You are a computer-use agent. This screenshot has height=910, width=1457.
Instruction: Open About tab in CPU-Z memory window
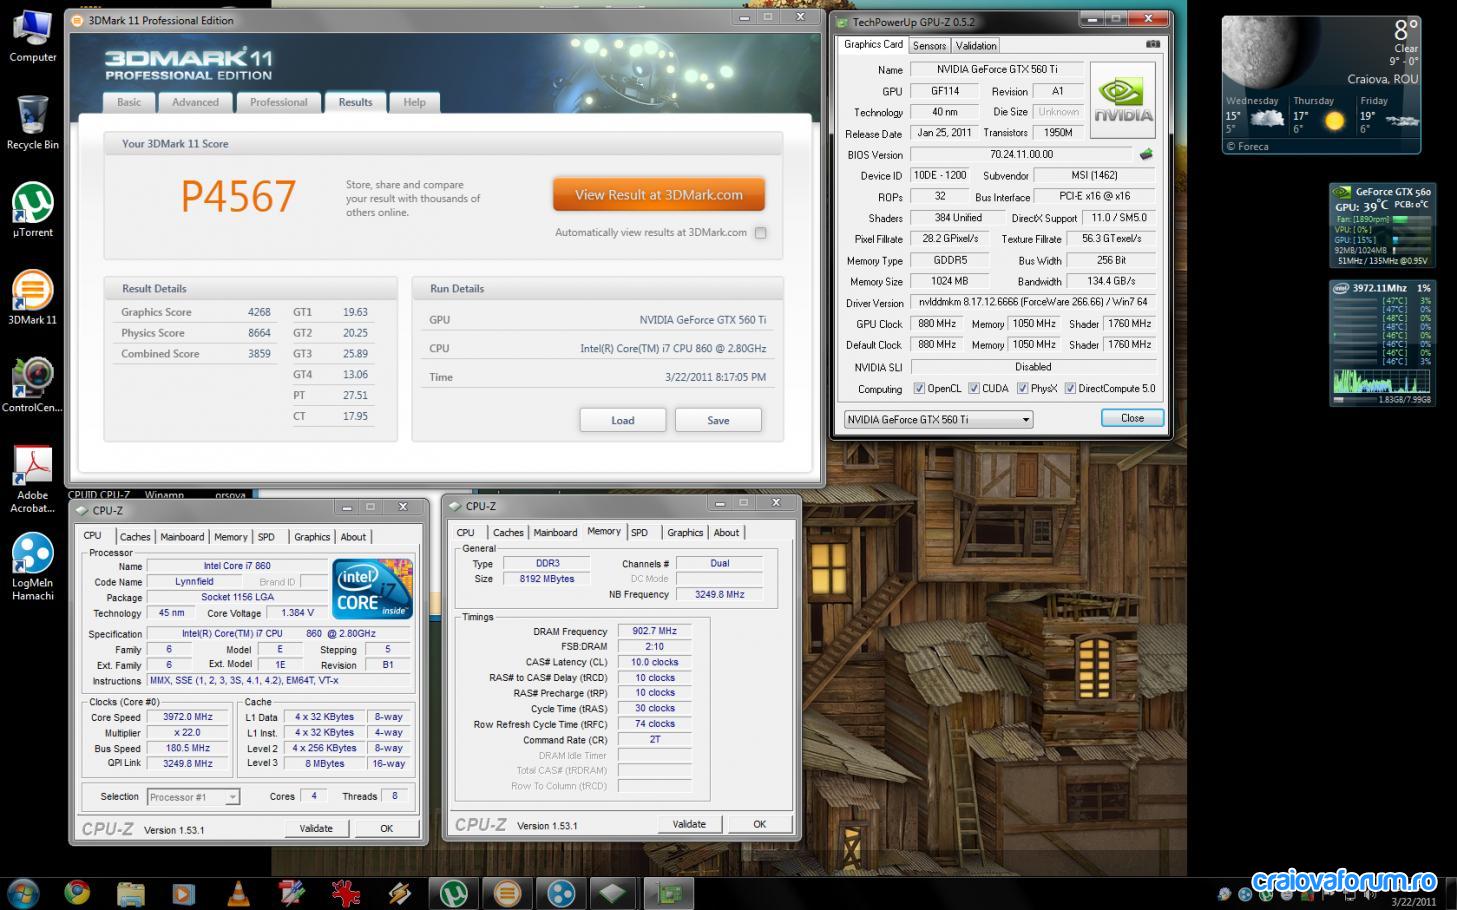tap(726, 533)
